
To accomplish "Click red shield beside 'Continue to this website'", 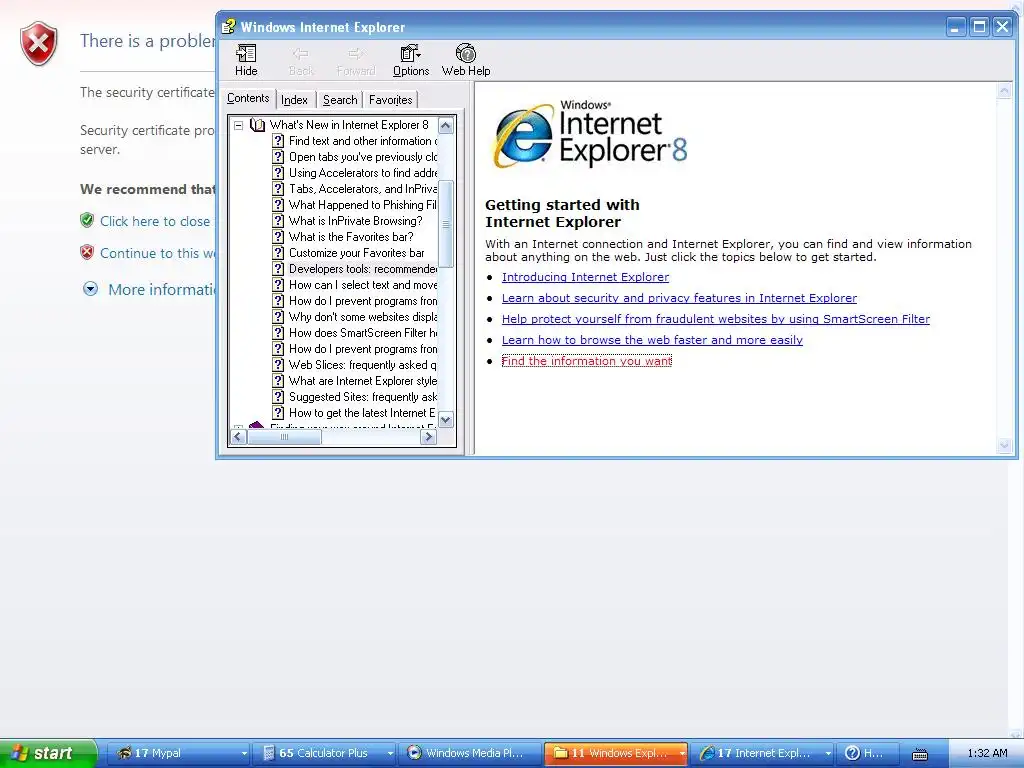I will (87, 252).
